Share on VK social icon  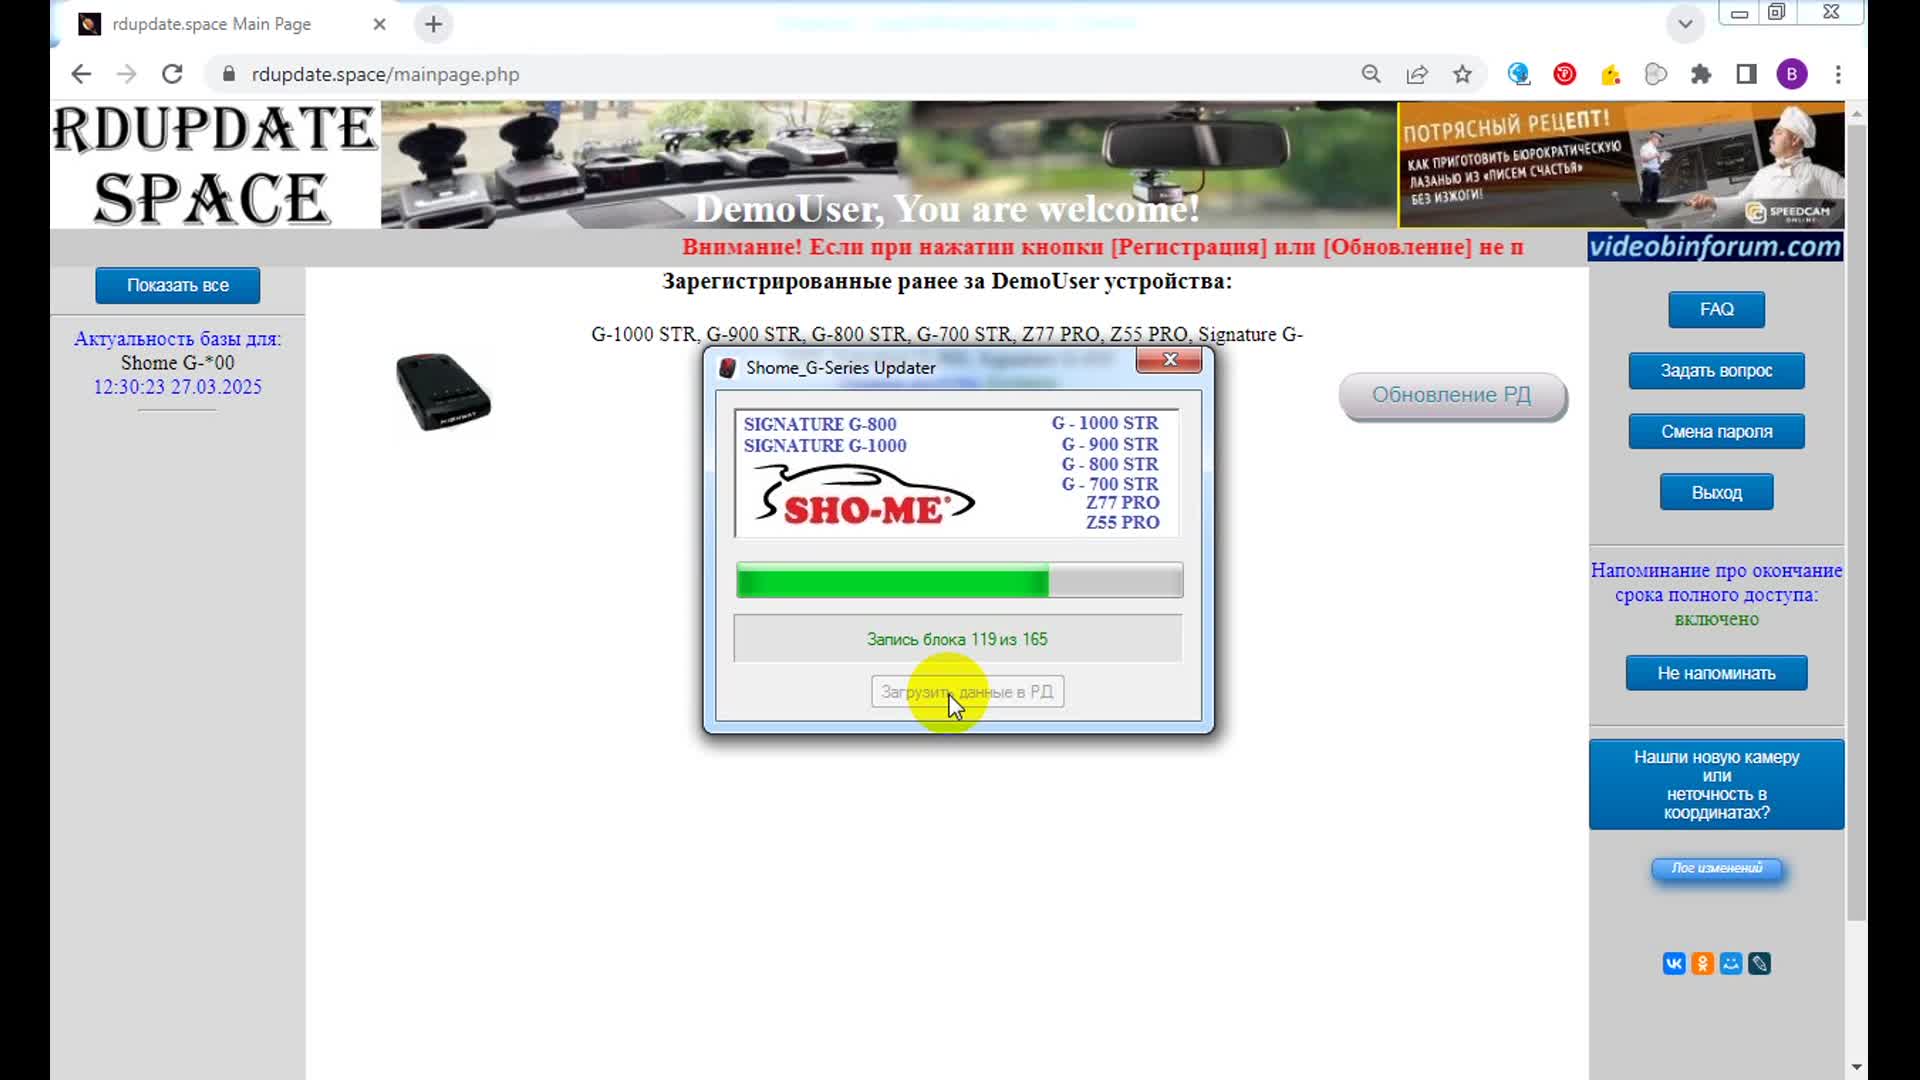(x=1674, y=964)
